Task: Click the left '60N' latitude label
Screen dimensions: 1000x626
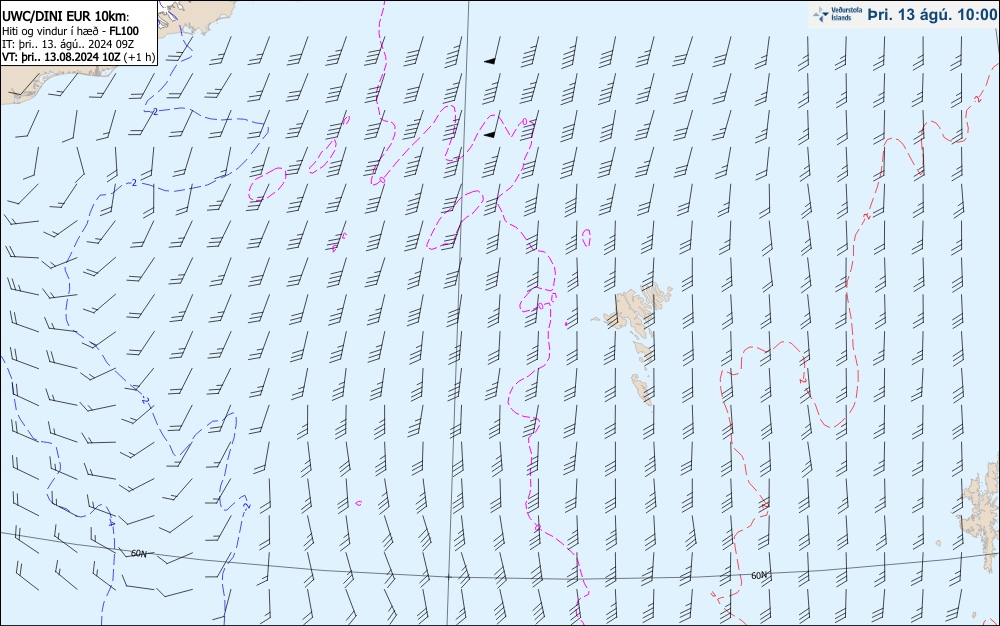Action: (x=138, y=553)
